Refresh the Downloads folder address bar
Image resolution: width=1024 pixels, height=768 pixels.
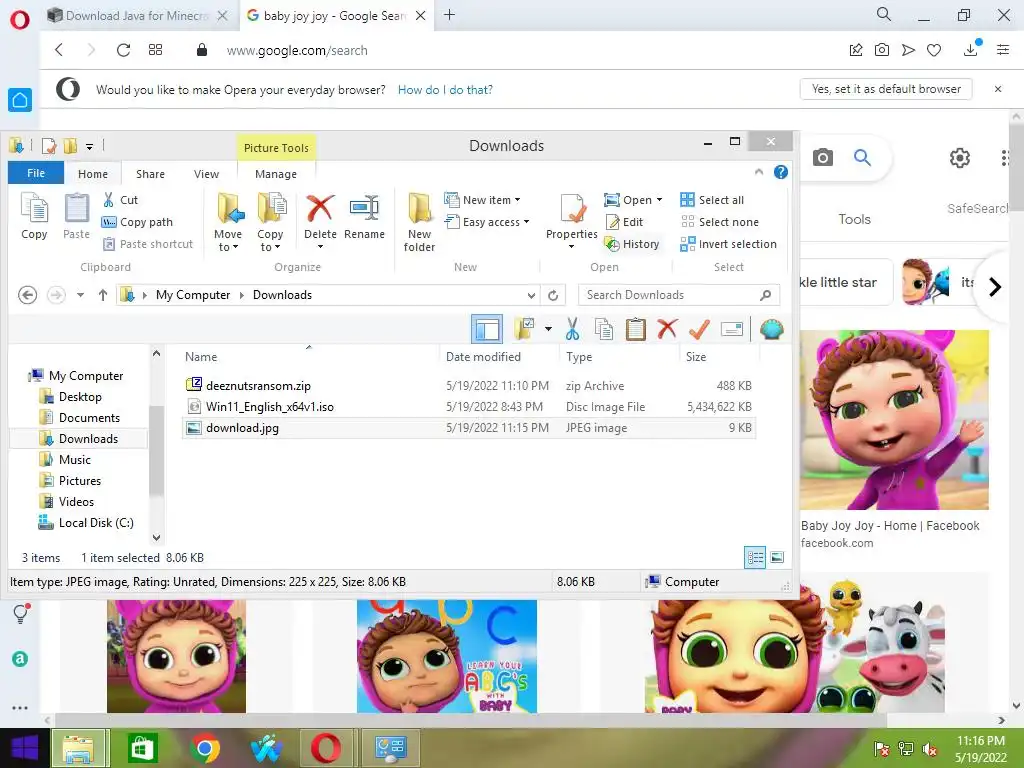553,295
